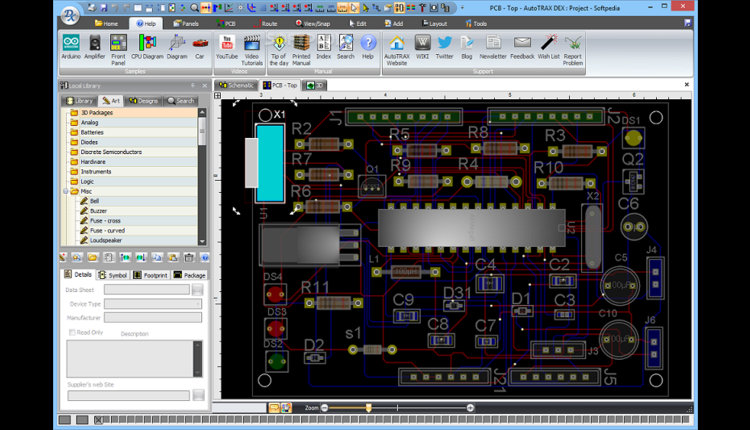Switch to the Panels ribbon tab
750x430 pixels.
(186, 23)
